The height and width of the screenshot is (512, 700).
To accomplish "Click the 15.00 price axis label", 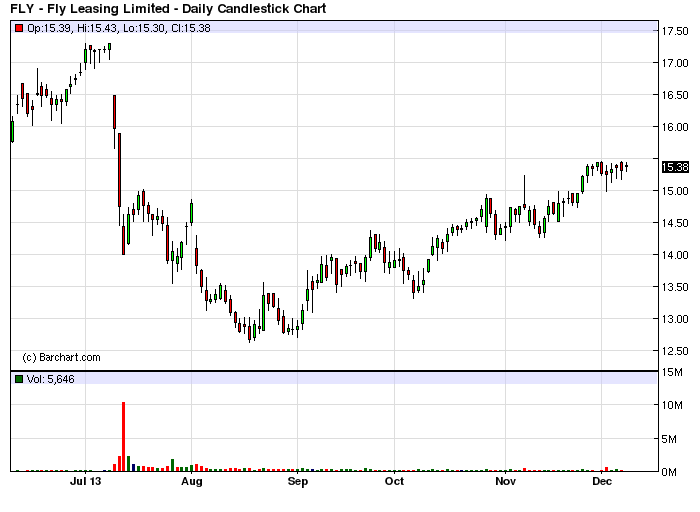I will (x=675, y=191).
